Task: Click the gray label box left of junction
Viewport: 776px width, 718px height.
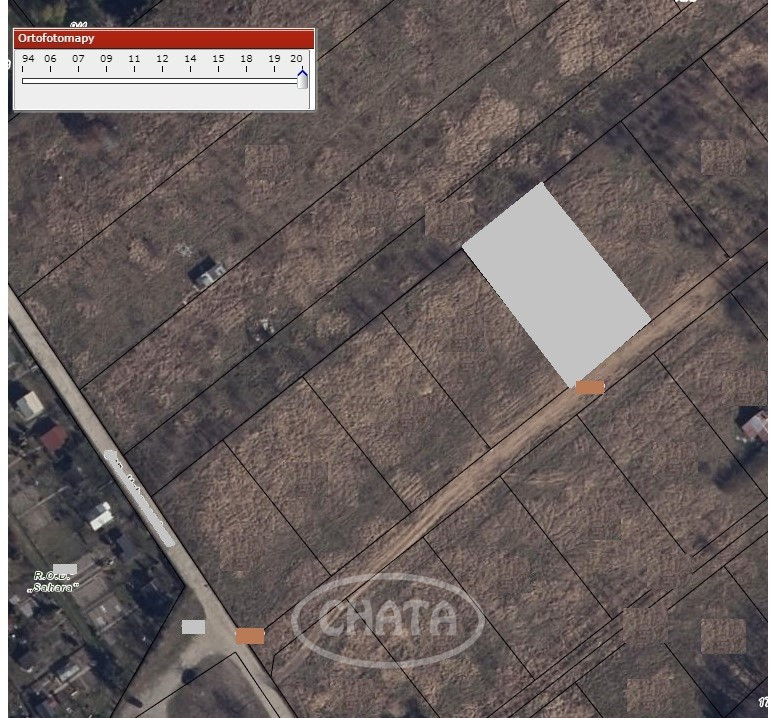Action: 194,627
